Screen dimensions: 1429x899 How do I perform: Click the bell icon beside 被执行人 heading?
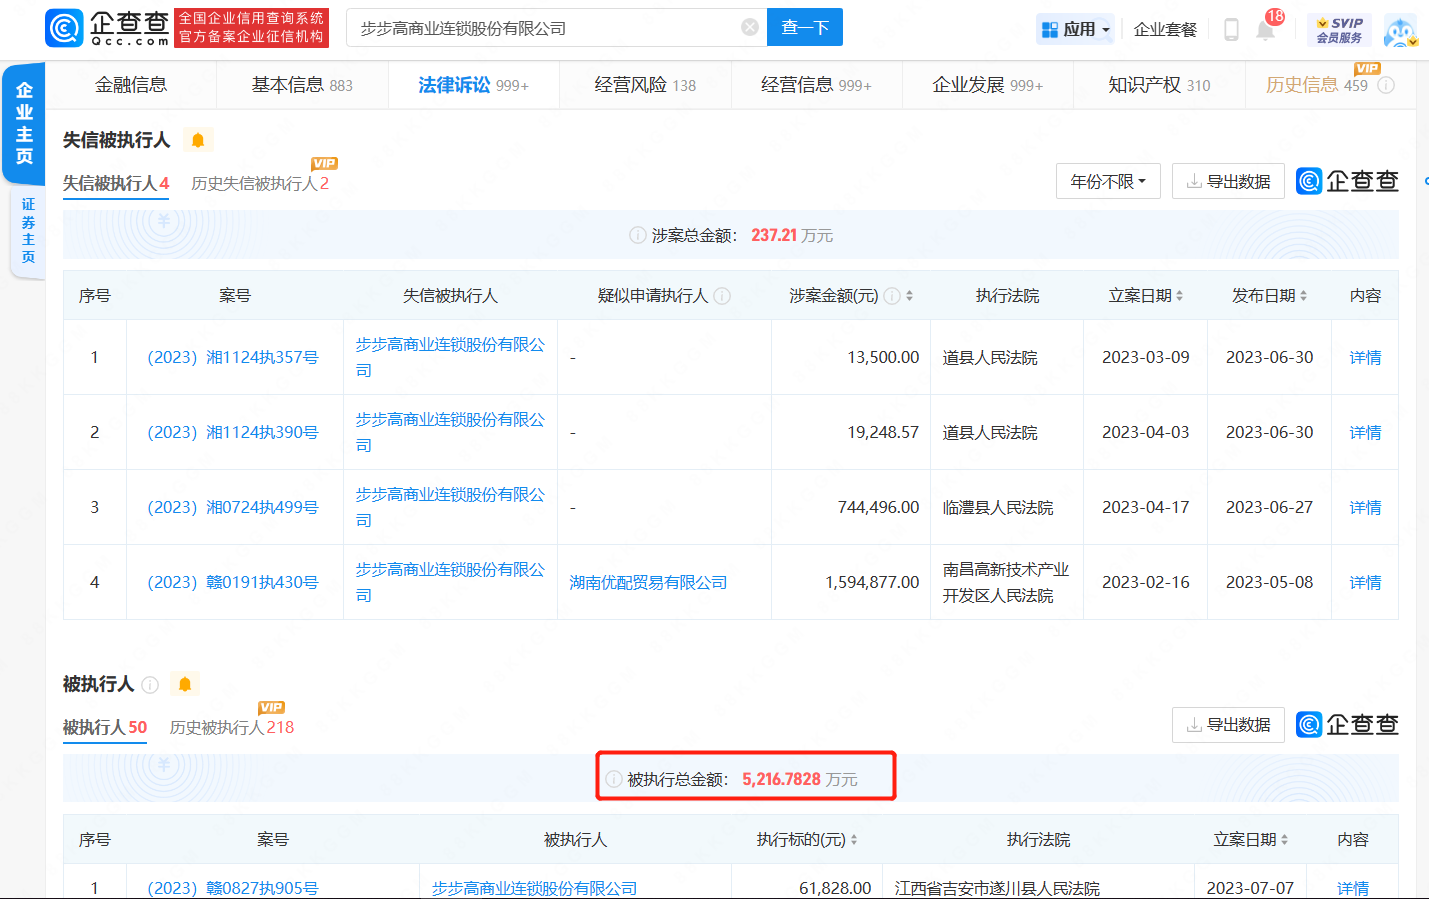pos(185,684)
